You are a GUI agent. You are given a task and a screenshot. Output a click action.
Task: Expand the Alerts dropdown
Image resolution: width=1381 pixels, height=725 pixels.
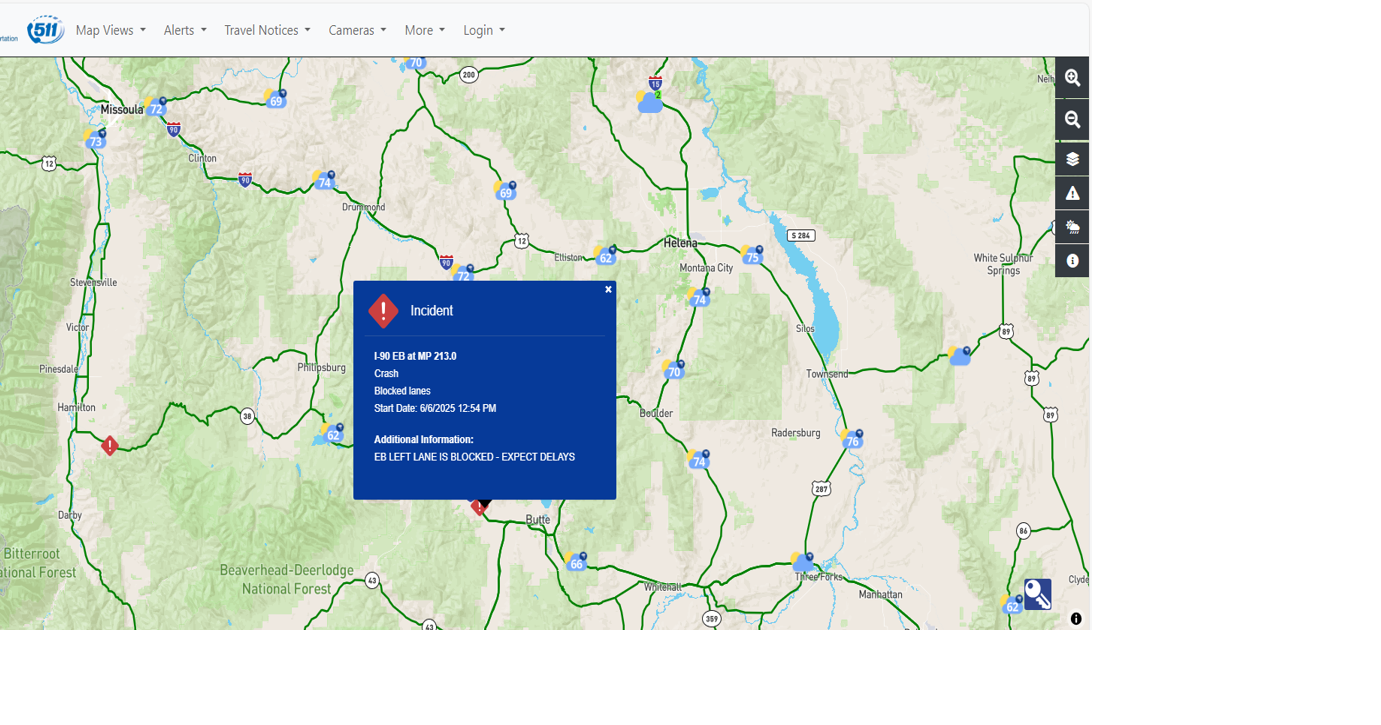click(185, 30)
